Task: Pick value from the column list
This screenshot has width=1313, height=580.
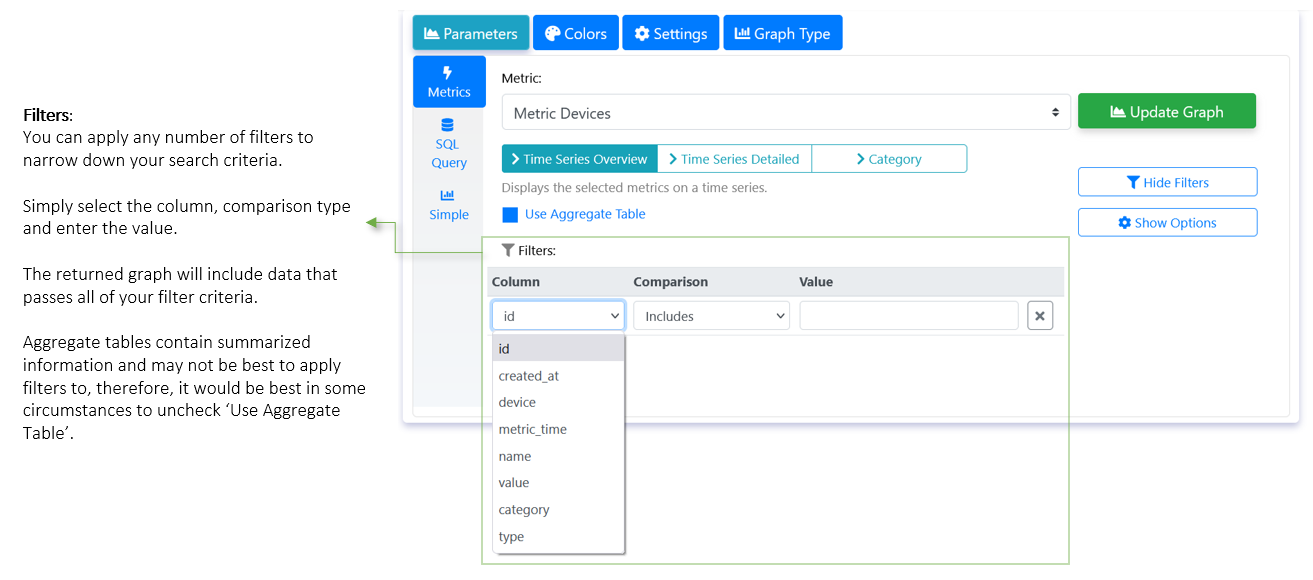Action: coord(558,483)
